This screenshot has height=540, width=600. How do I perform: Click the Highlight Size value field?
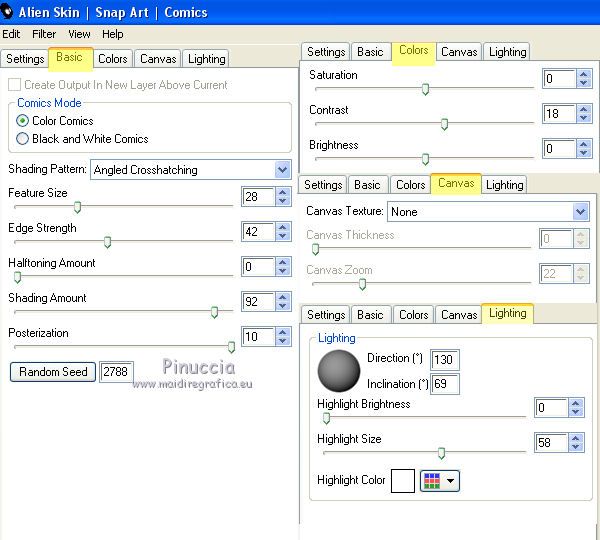click(x=551, y=442)
